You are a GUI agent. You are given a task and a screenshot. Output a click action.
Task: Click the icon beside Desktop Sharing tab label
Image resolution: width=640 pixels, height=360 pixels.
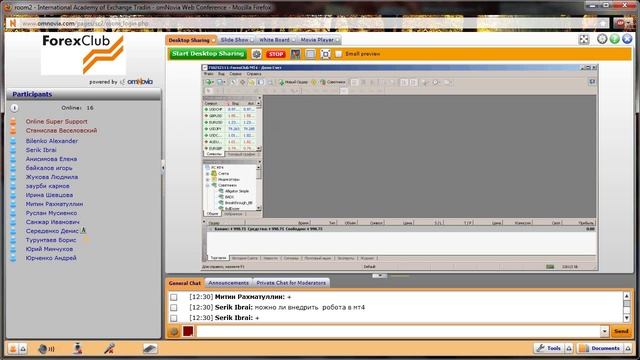[x=213, y=40]
